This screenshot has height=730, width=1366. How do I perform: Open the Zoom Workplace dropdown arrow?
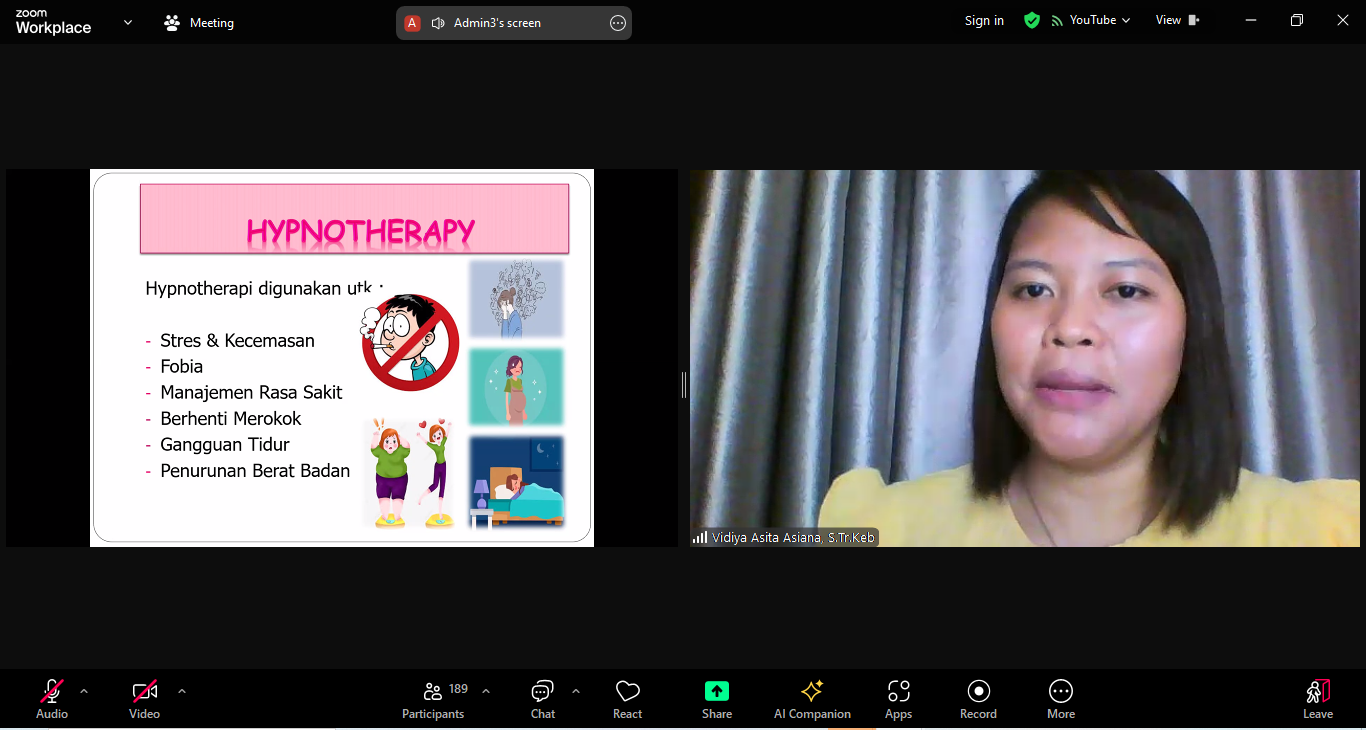[x=128, y=22]
